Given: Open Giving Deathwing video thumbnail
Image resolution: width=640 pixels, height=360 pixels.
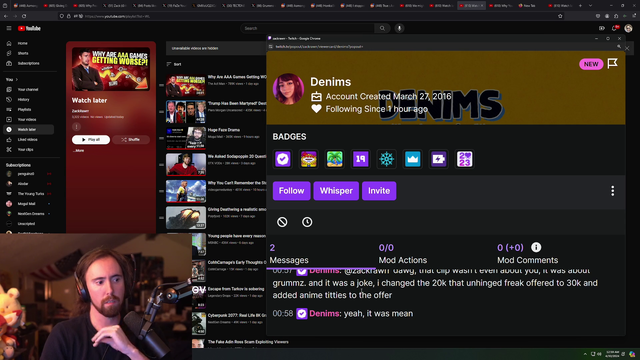Looking at the screenshot, I should [186, 218].
